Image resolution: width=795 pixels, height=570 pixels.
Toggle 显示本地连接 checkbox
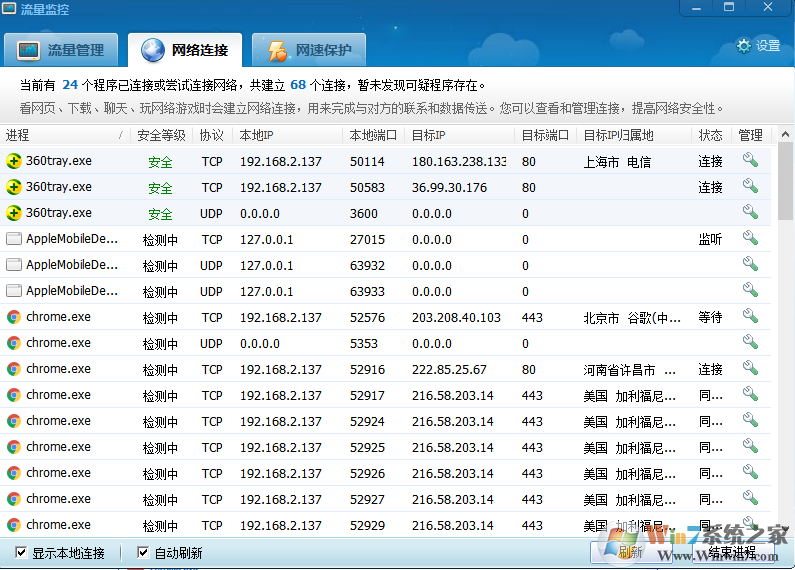coord(22,552)
